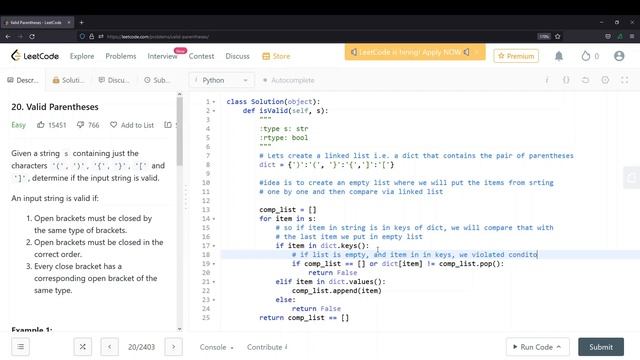
Task: Submit the solution
Action: point(601,347)
